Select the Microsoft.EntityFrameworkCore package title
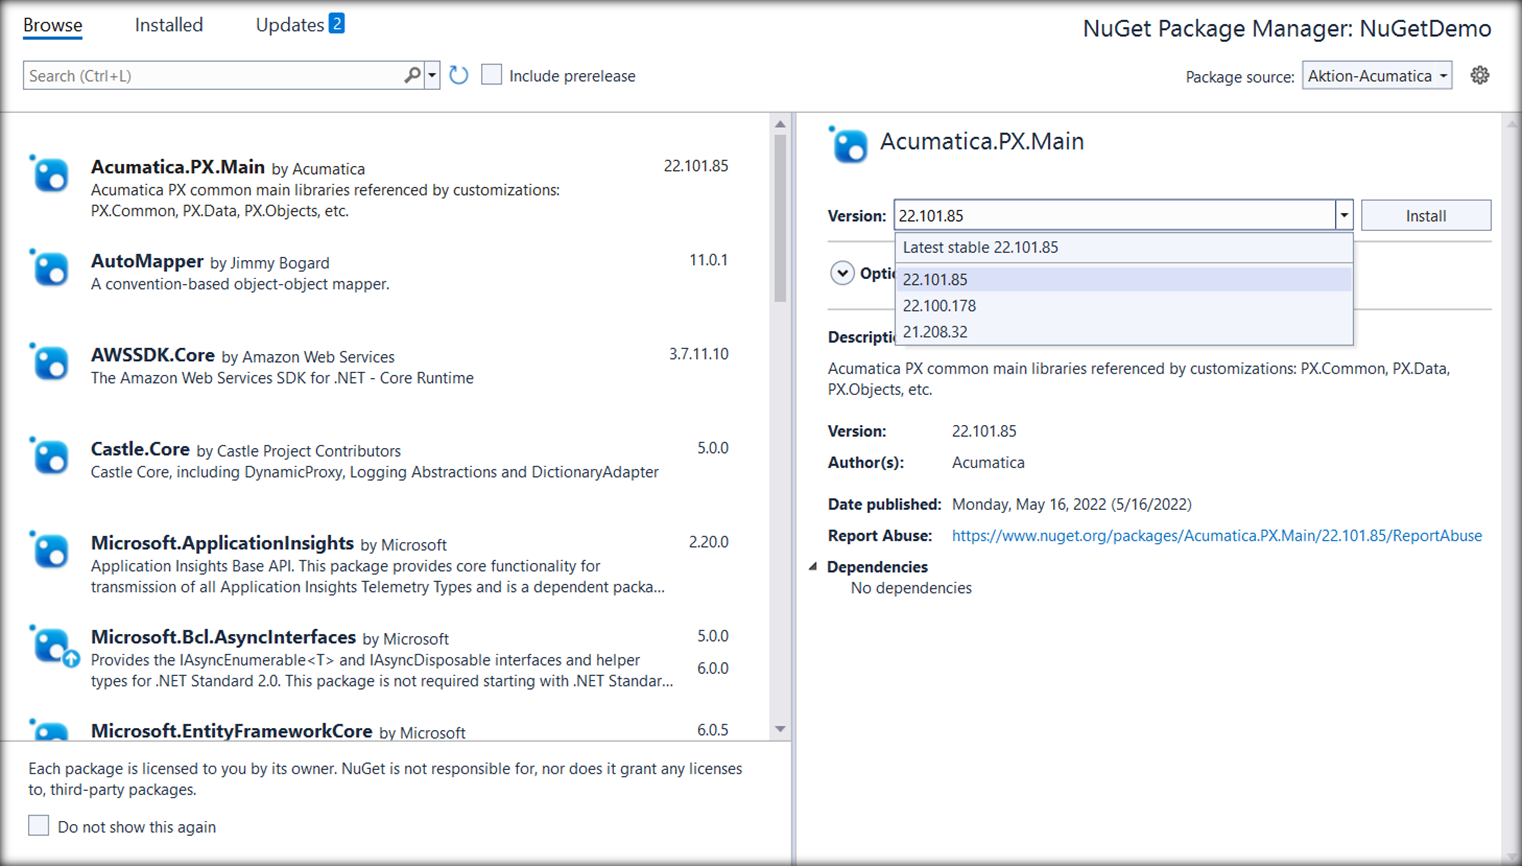Viewport: 1522px width, 866px height. [231, 731]
